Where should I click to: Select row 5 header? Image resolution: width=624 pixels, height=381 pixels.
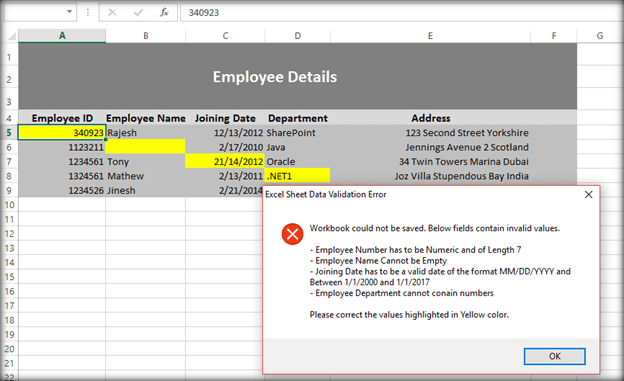pos(9,133)
